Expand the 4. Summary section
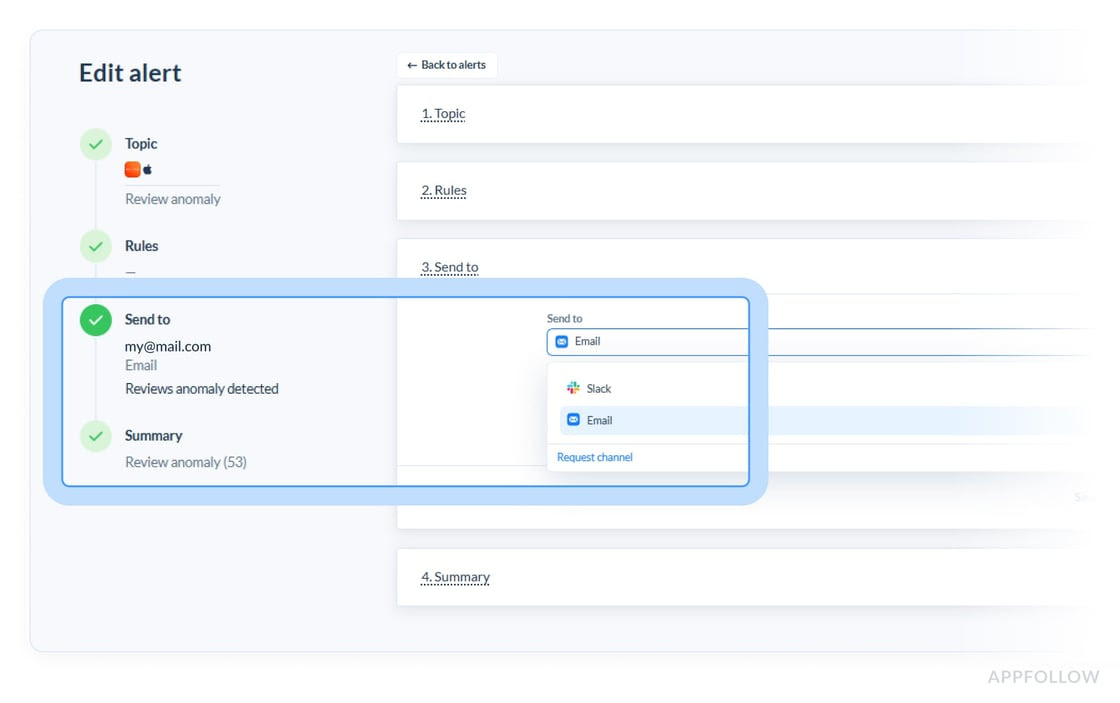This screenshot has height=703, width=1120. click(x=455, y=578)
